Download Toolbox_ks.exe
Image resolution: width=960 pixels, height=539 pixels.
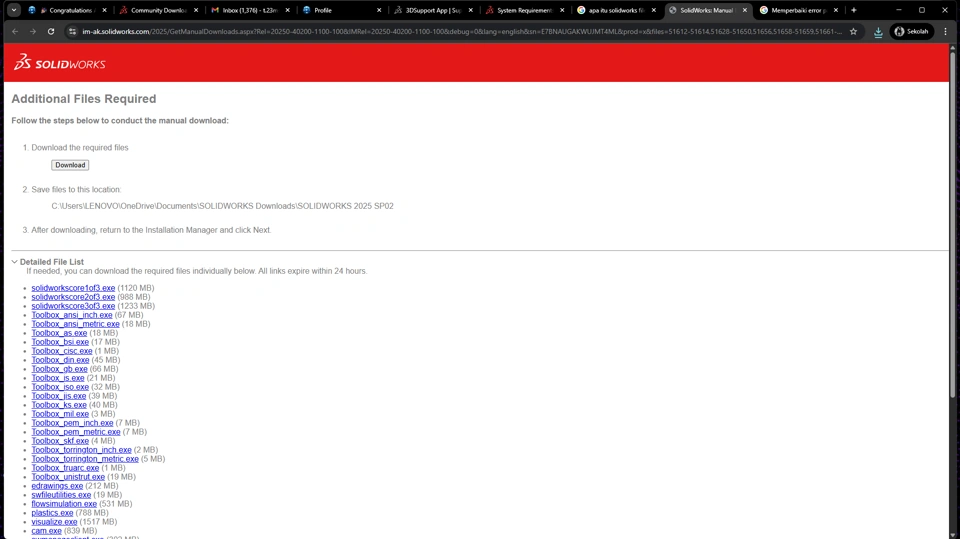click(x=59, y=405)
